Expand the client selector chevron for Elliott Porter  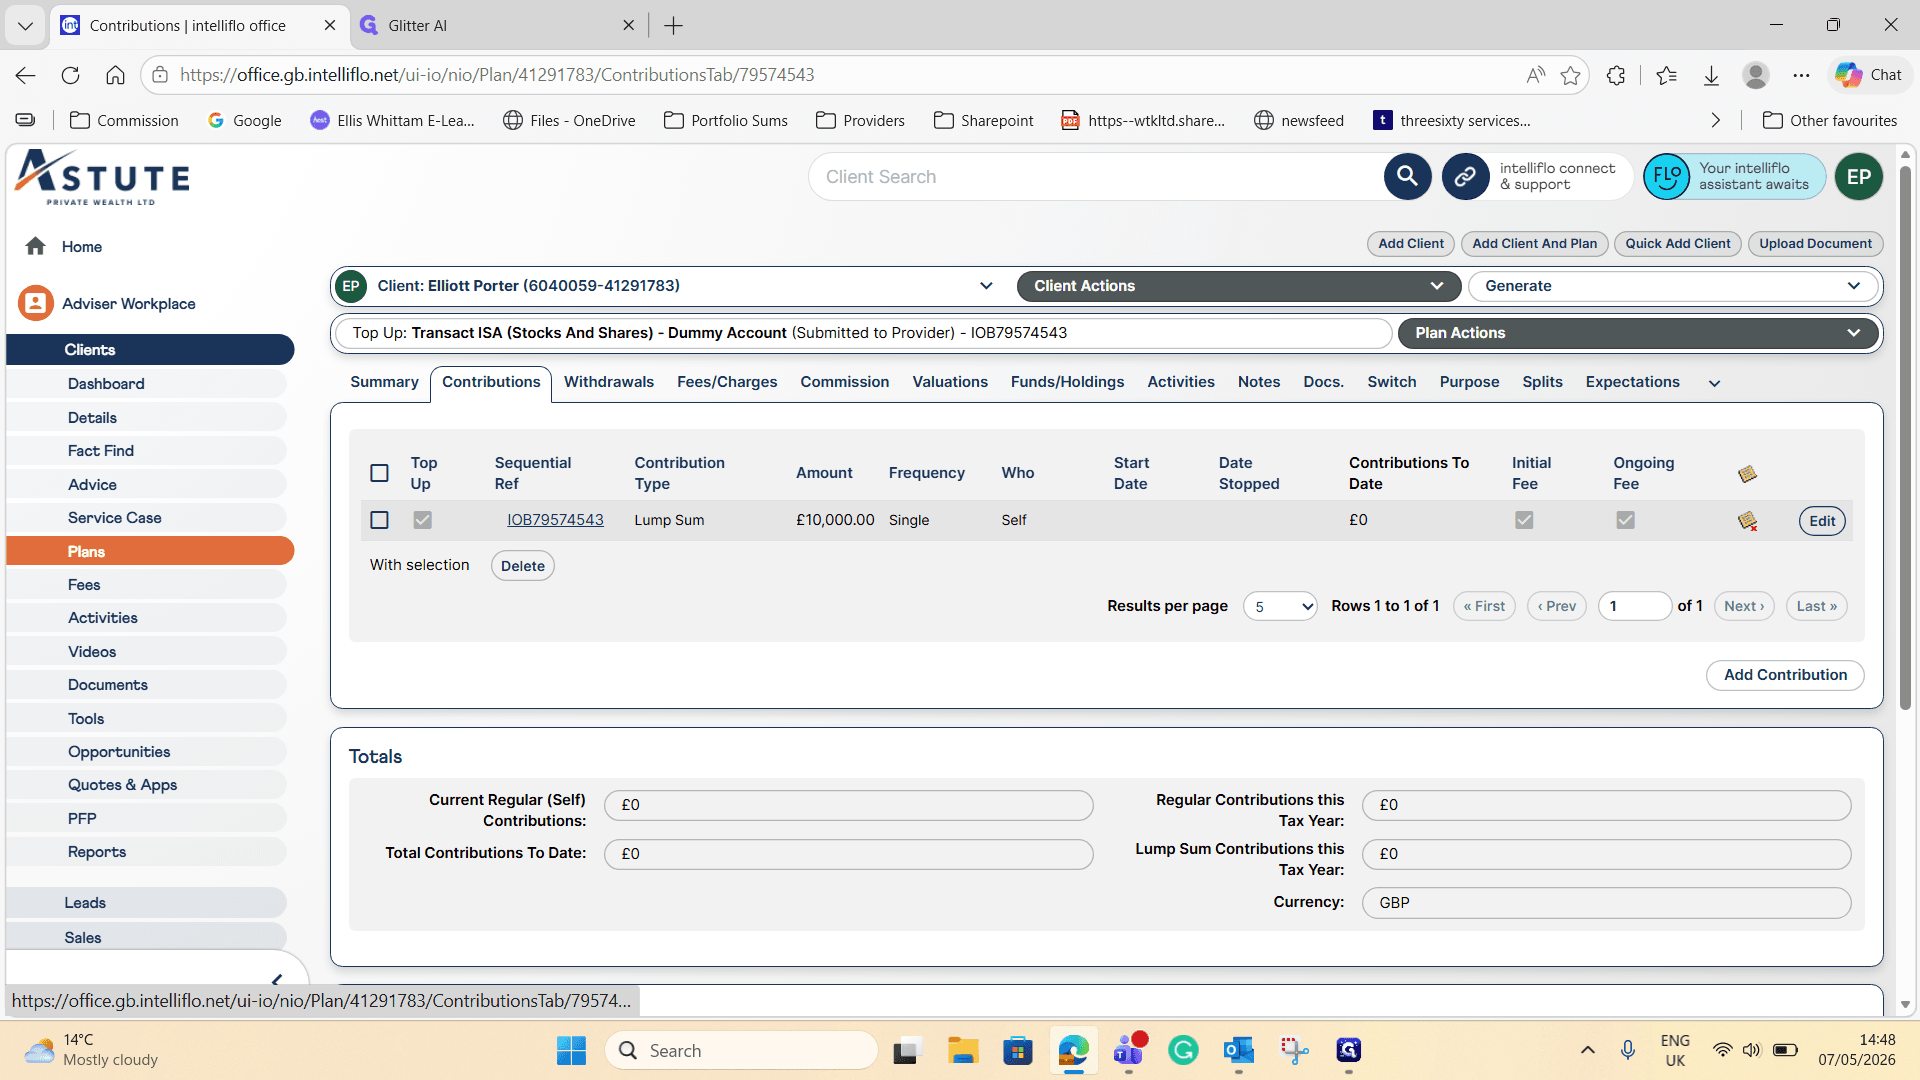pos(986,286)
